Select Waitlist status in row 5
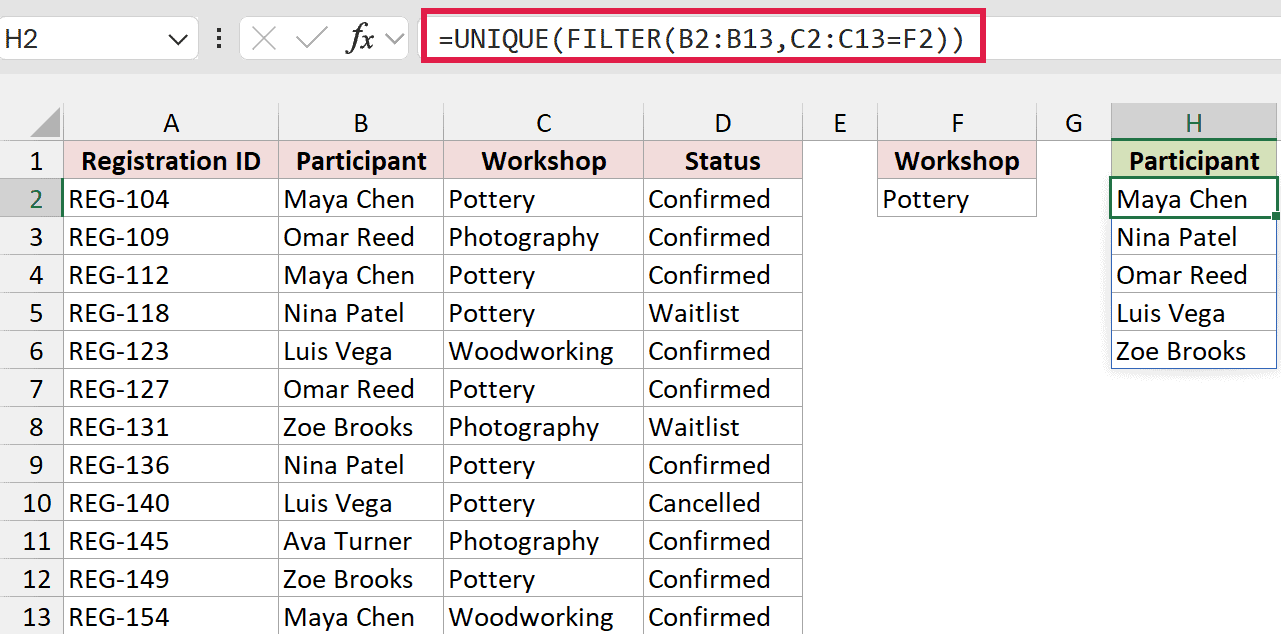1281x634 pixels. [x=723, y=313]
